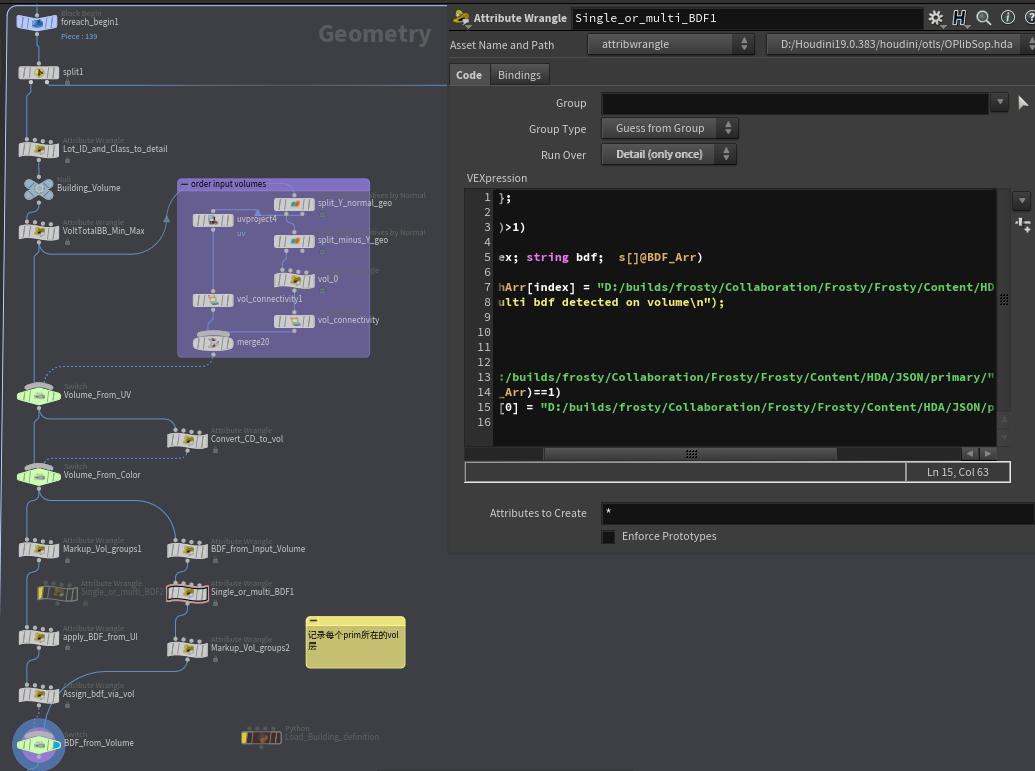Enable the Enforce Prototypes checkbox

click(x=608, y=537)
